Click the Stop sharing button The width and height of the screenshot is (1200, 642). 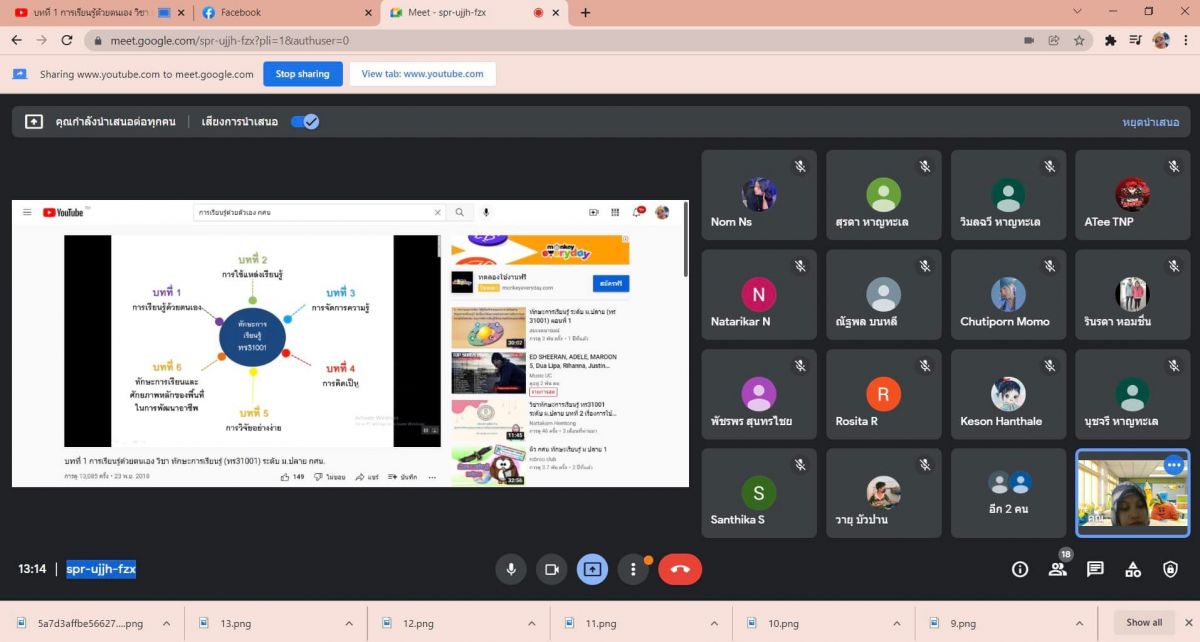(302, 74)
